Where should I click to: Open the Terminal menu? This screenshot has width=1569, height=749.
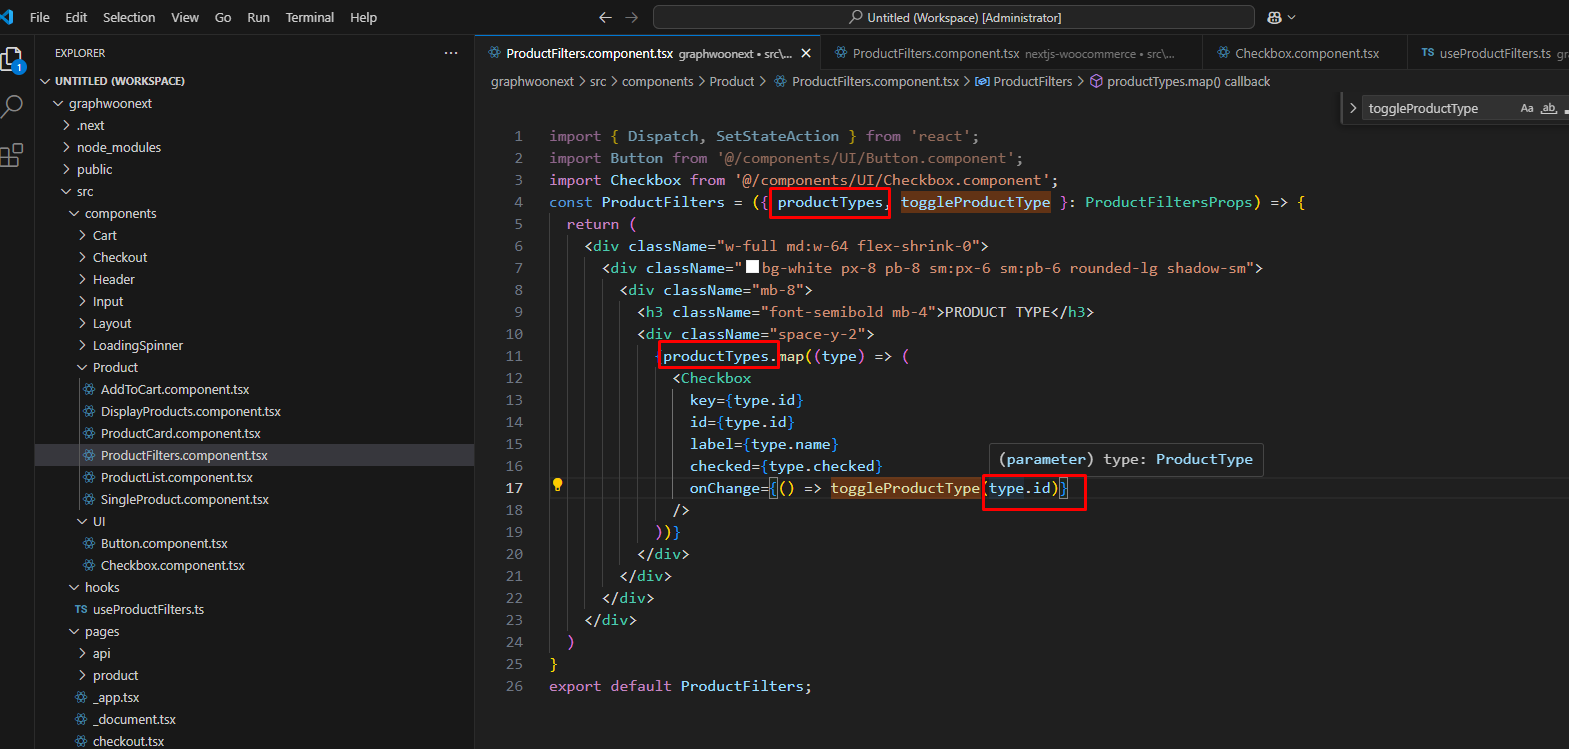[x=309, y=17]
